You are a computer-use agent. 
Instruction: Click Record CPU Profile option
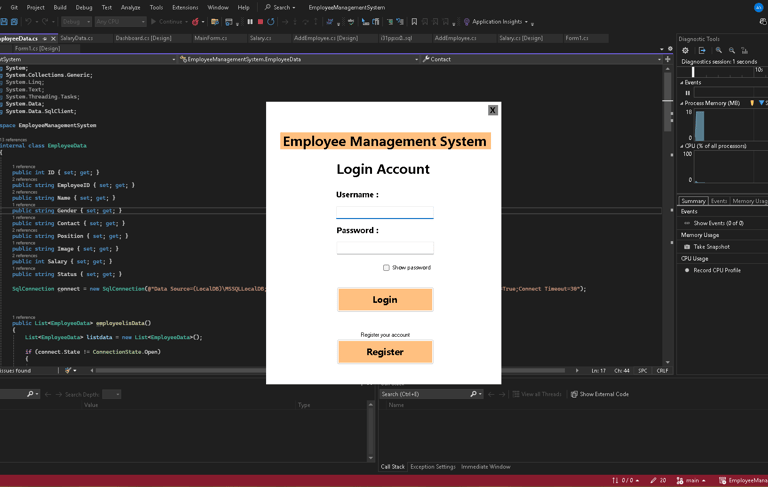click(x=717, y=270)
